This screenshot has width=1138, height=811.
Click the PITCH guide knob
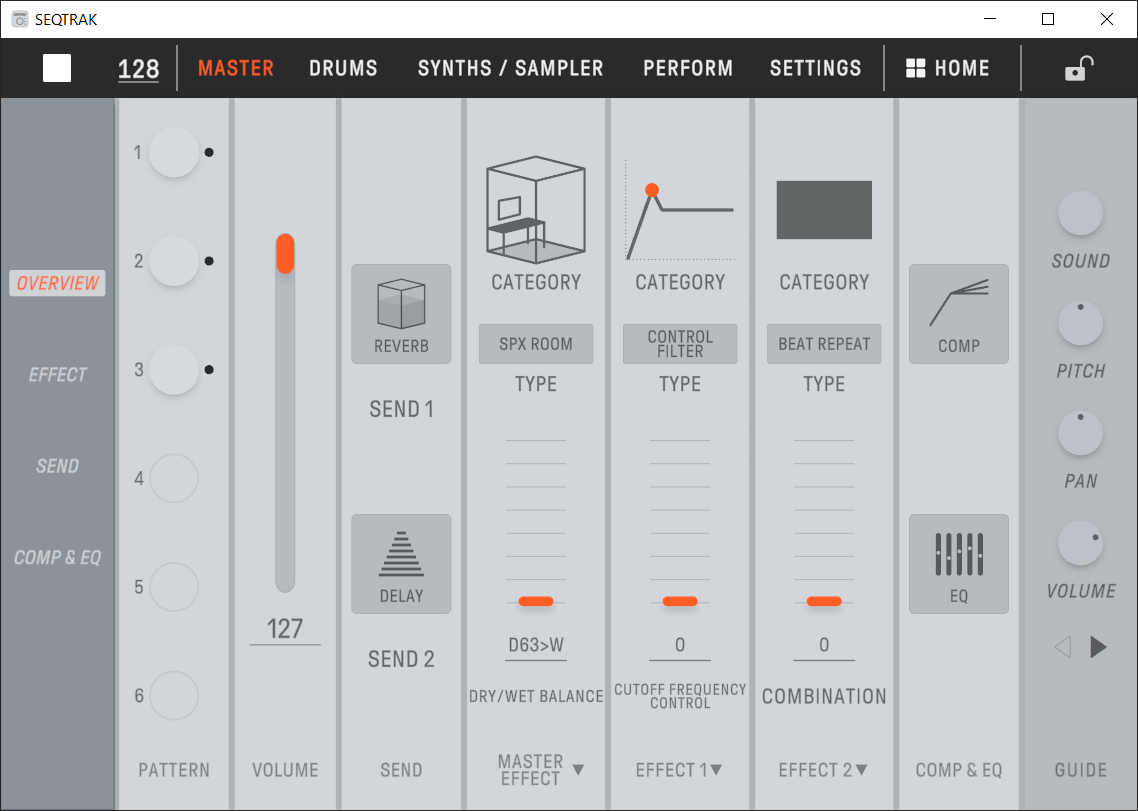pos(1081,324)
